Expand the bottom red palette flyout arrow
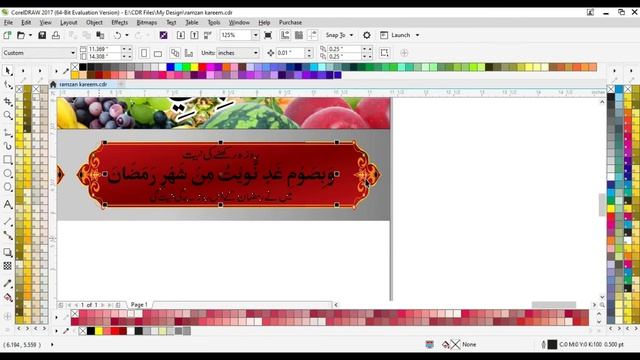640x360 pixels. 56,317
